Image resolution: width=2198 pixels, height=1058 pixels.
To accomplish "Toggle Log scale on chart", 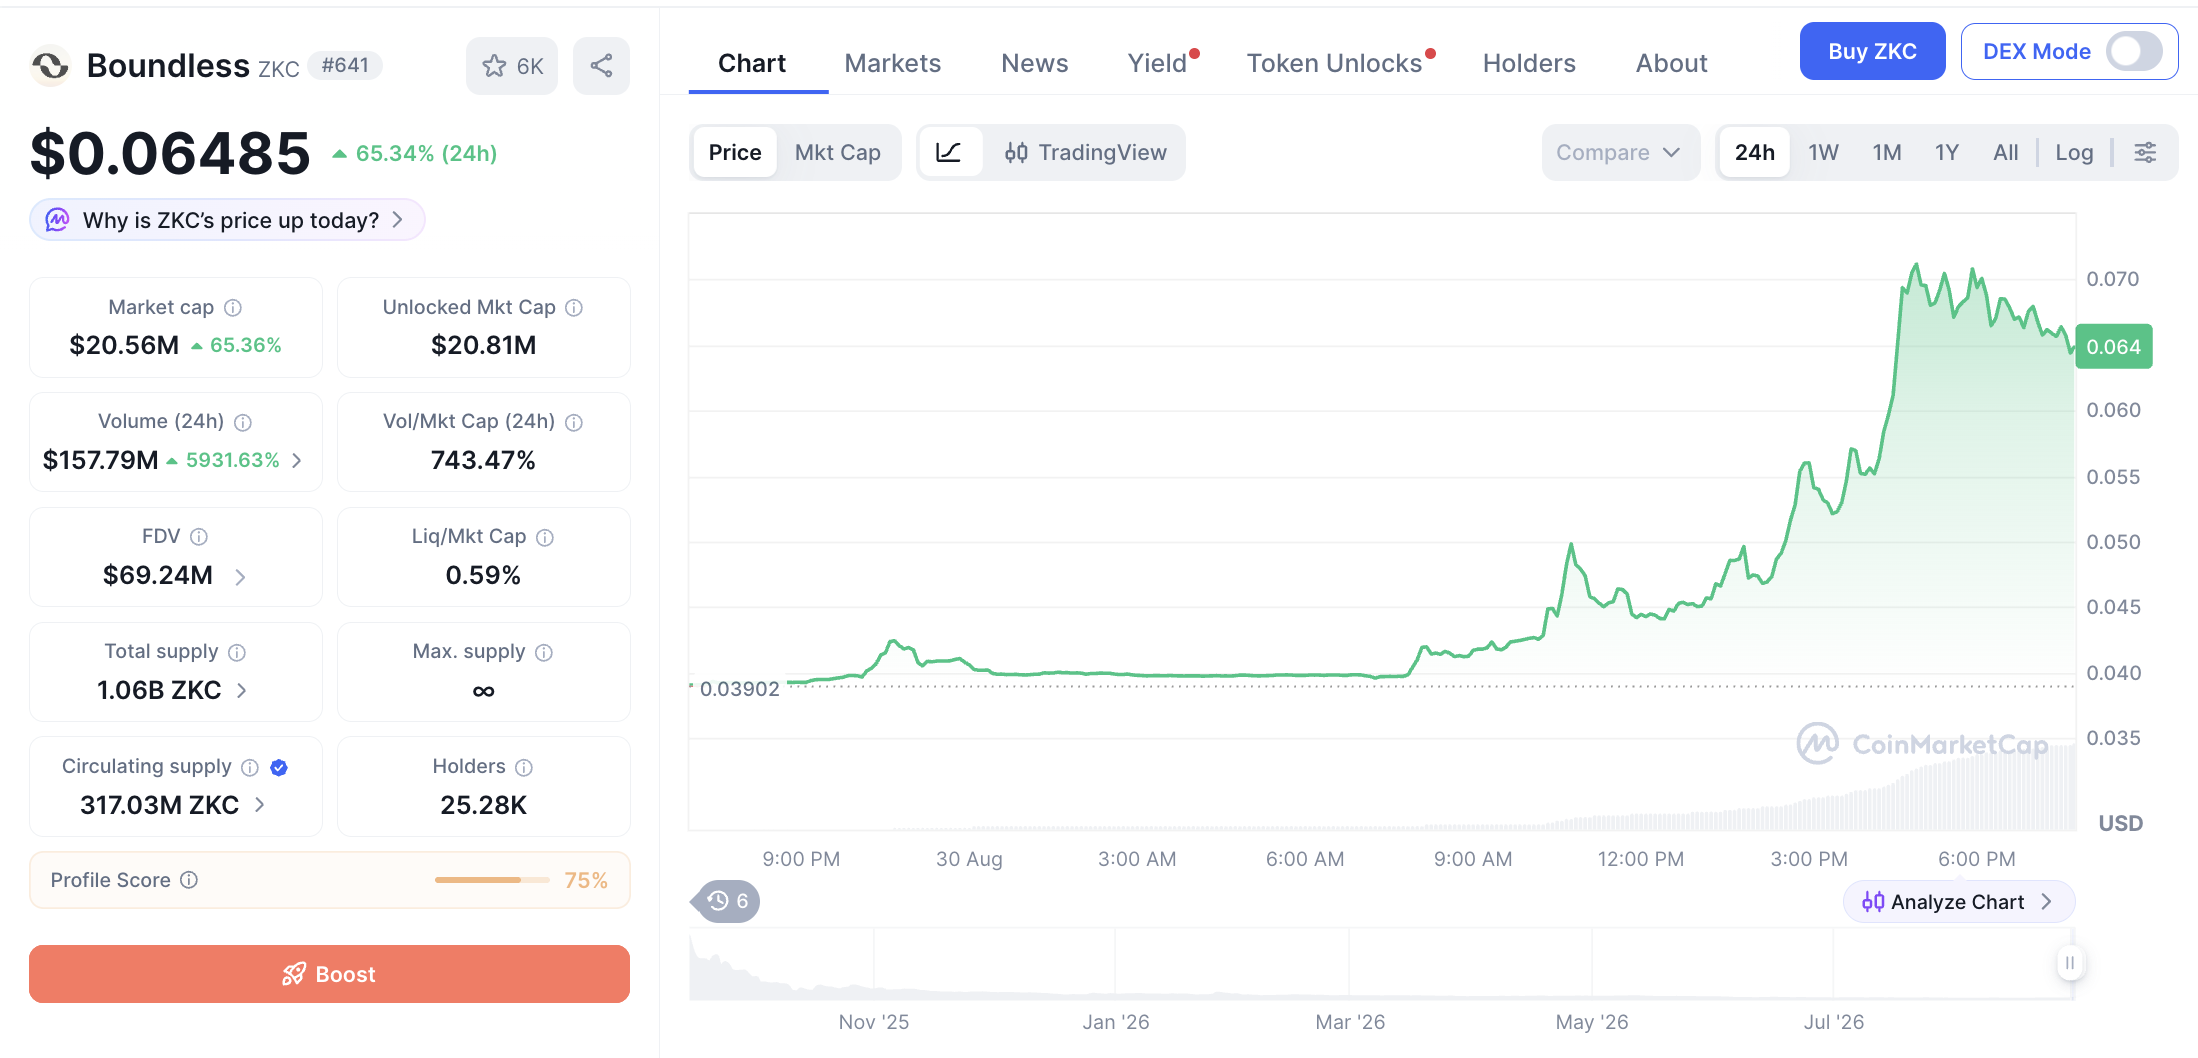I will pos(2074,152).
